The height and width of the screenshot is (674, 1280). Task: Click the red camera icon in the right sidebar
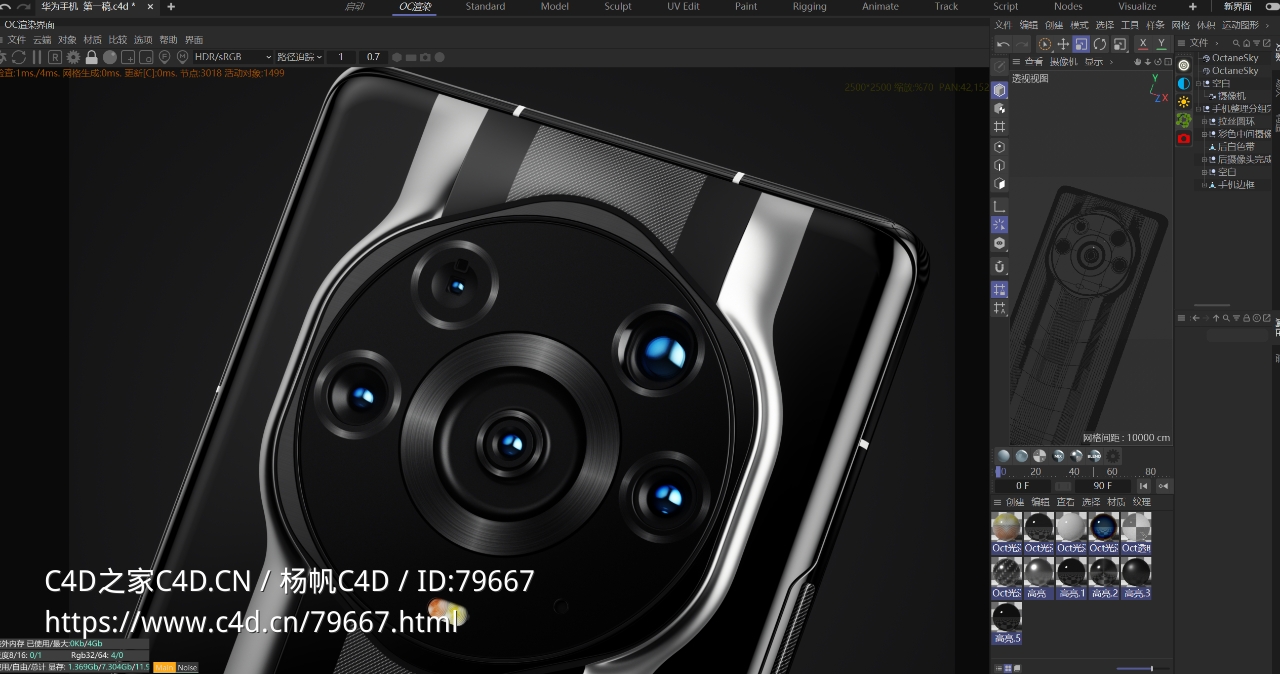1184,138
